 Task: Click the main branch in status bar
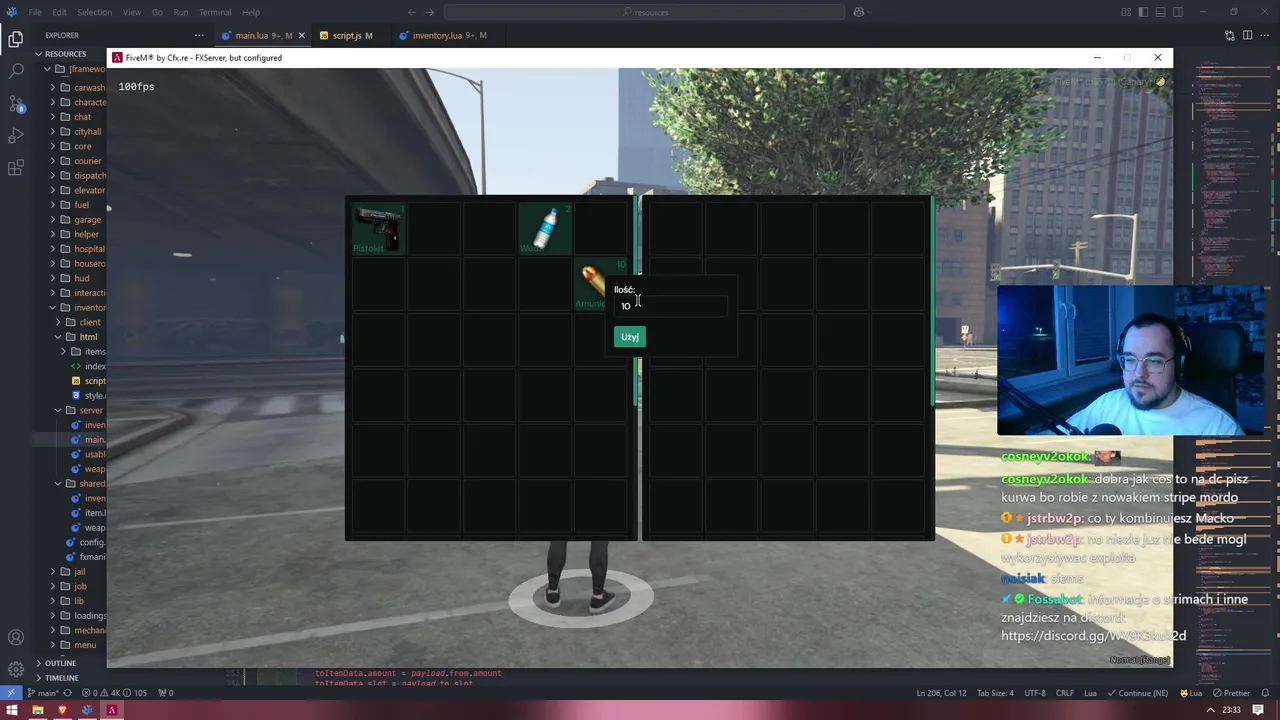(x=43, y=693)
